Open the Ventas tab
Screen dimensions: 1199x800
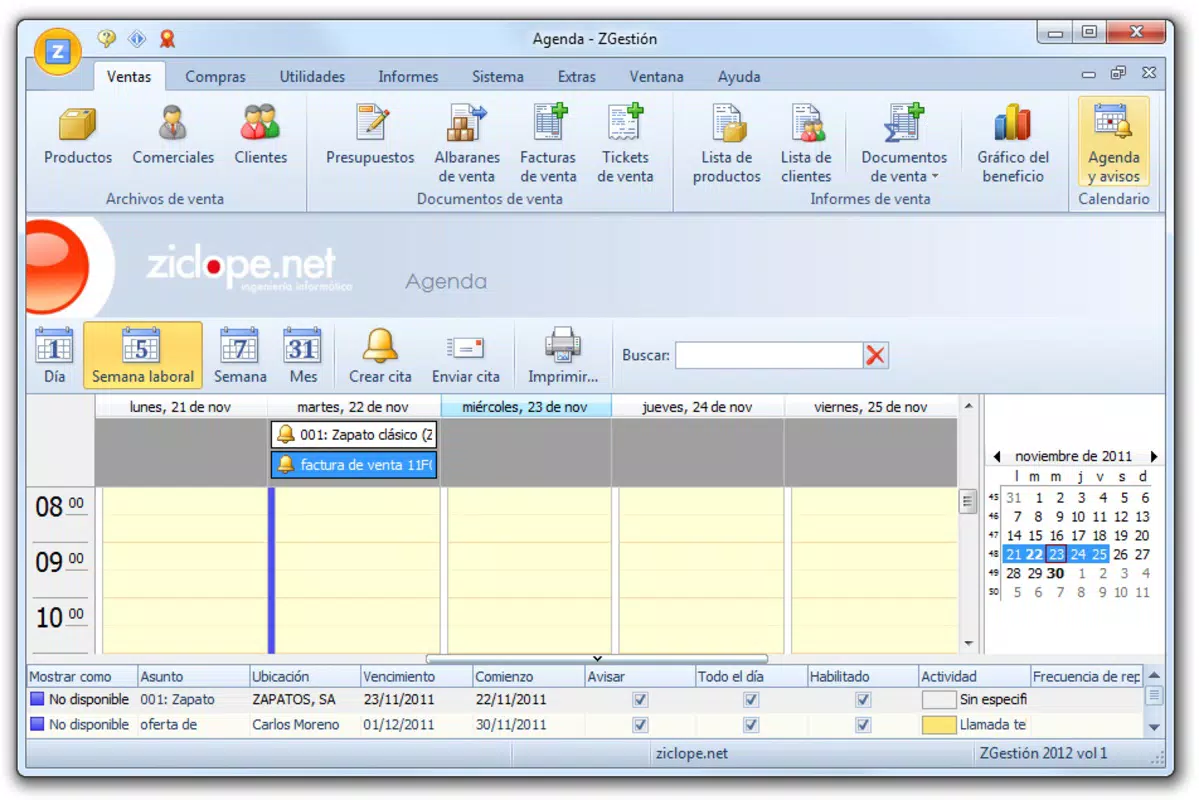(x=128, y=76)
